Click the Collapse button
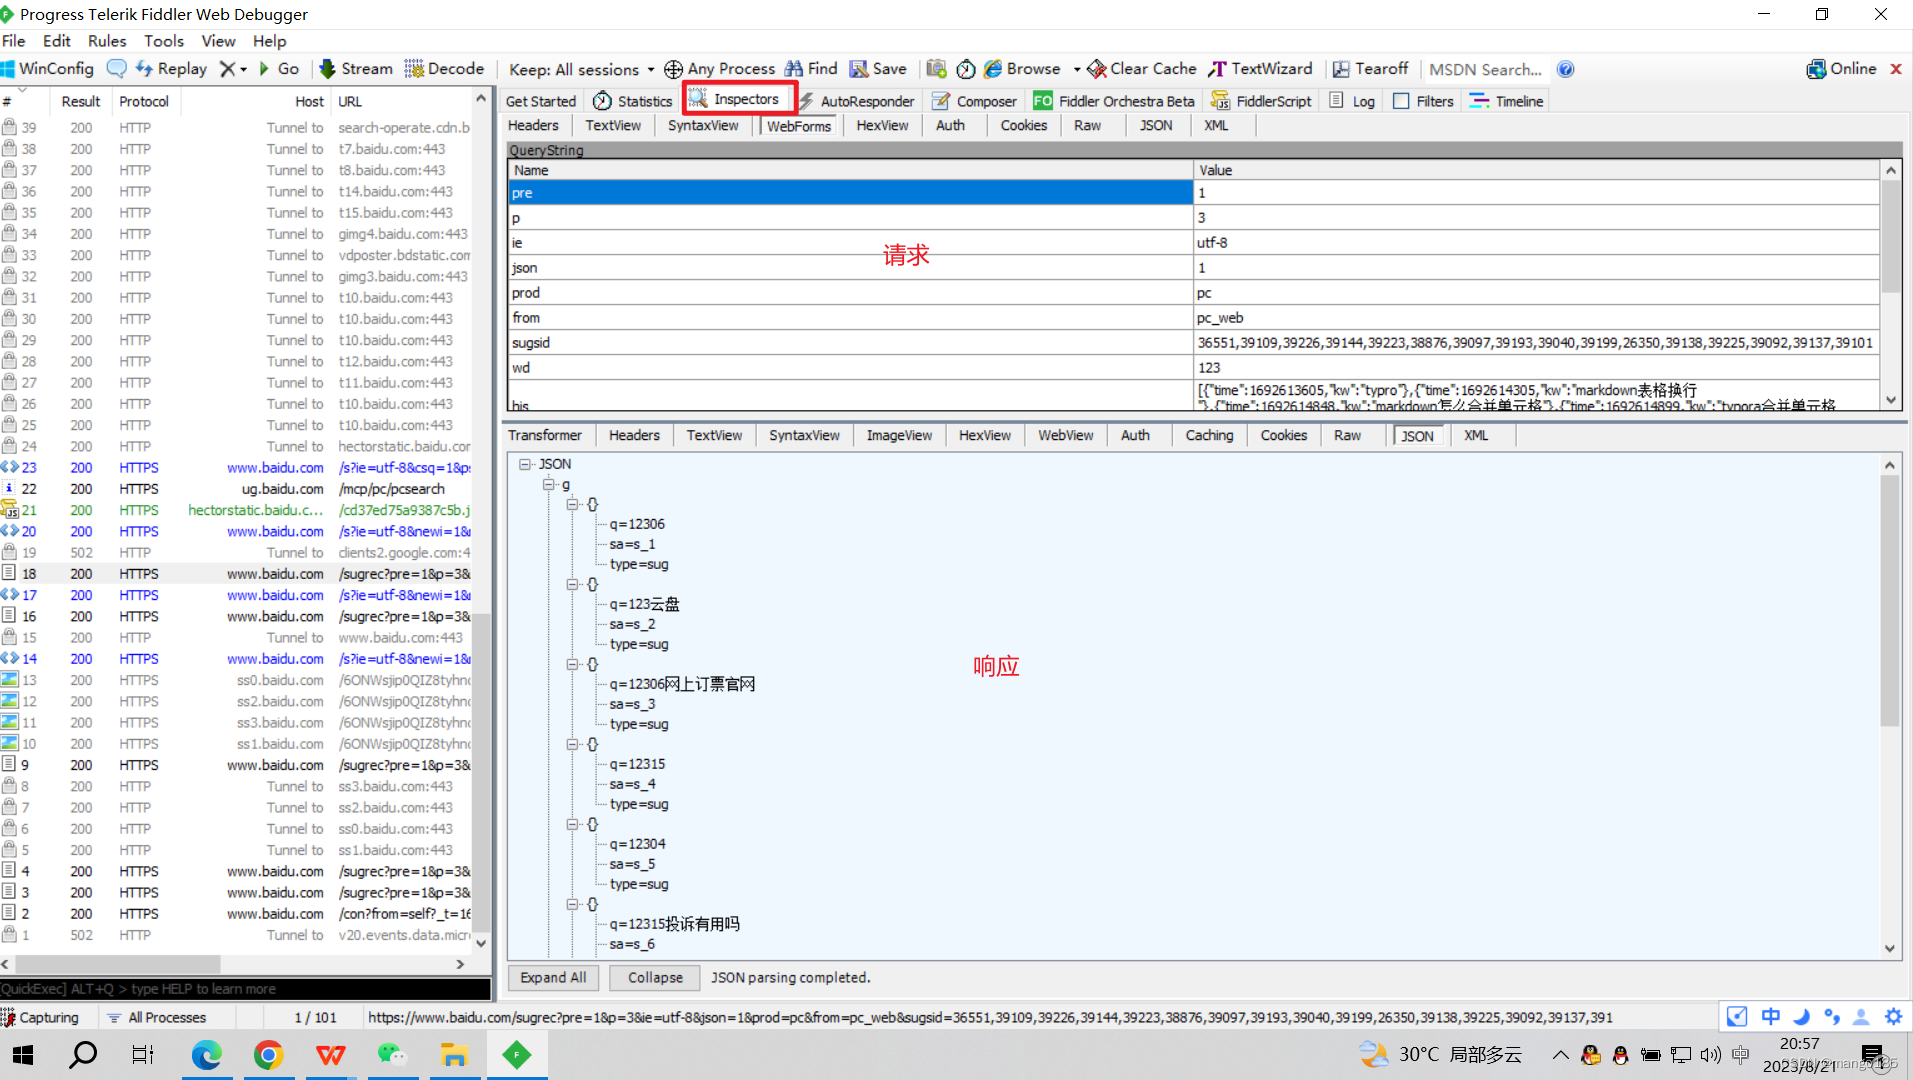Viewport: 1913px width, 1080px height. [655, 978]
